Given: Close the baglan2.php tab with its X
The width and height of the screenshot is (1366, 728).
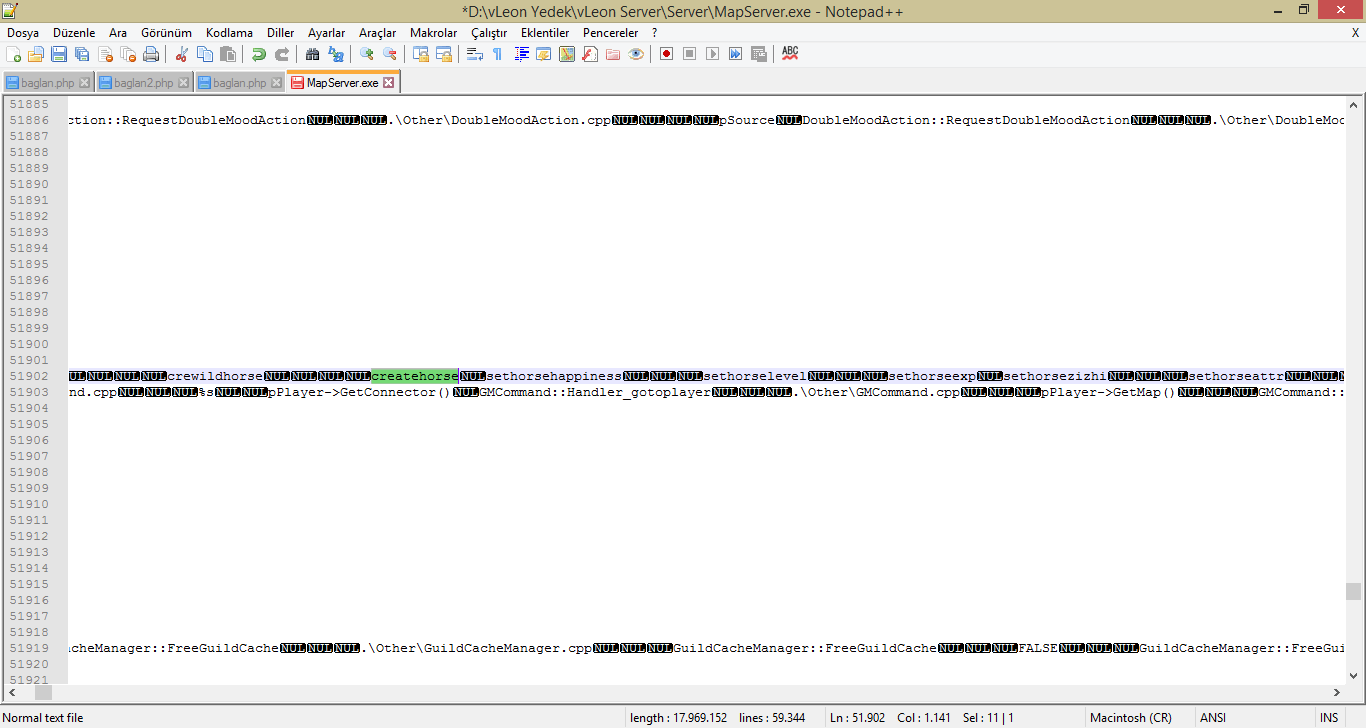Looking at the screenshot, I should tap(183, 83).
